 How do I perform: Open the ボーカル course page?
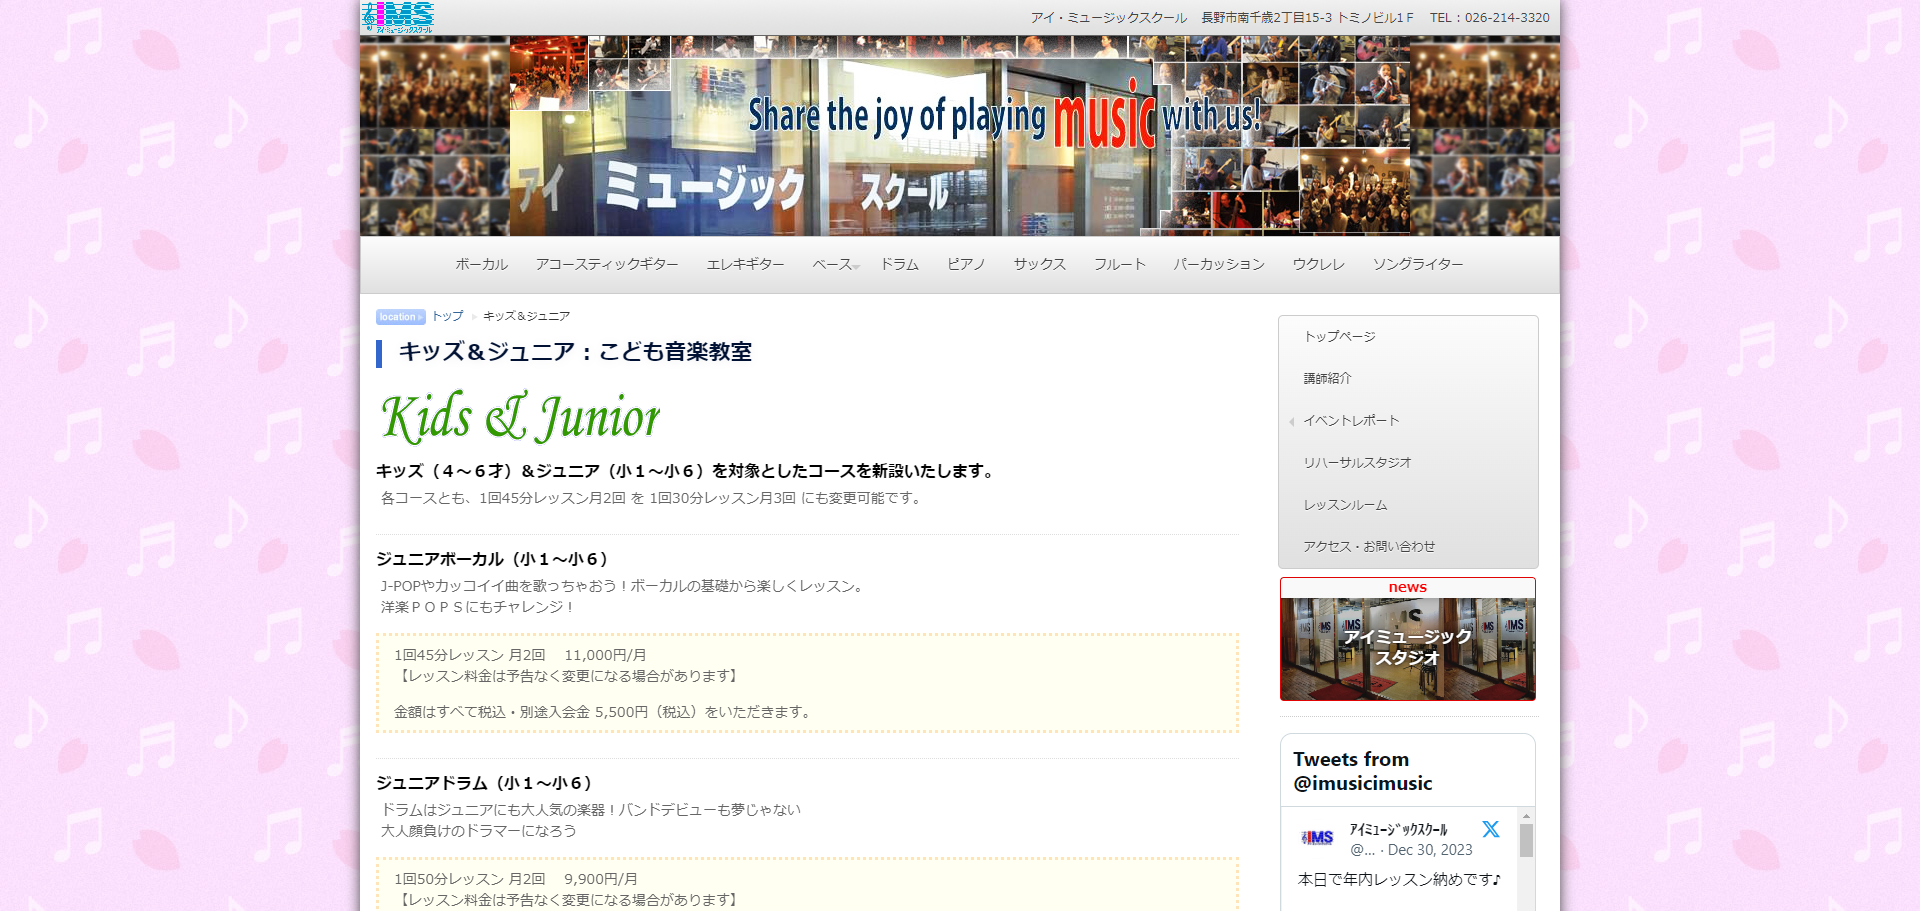481,265
